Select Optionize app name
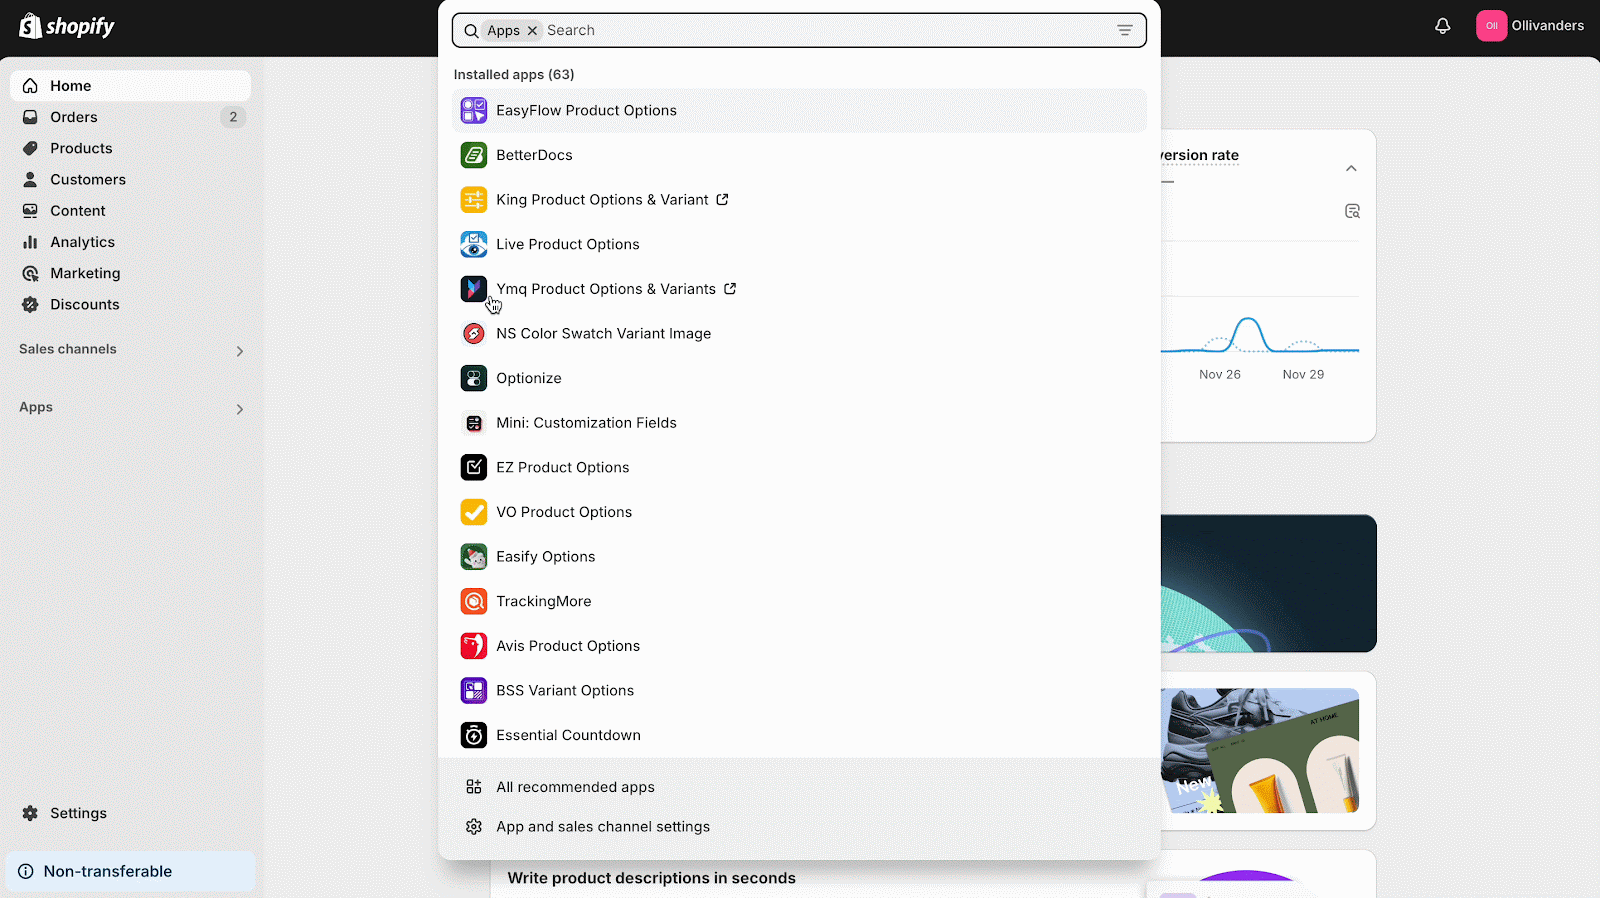Screen dimensions: 1600x898 pyautogui.click(x=529, y=378)
